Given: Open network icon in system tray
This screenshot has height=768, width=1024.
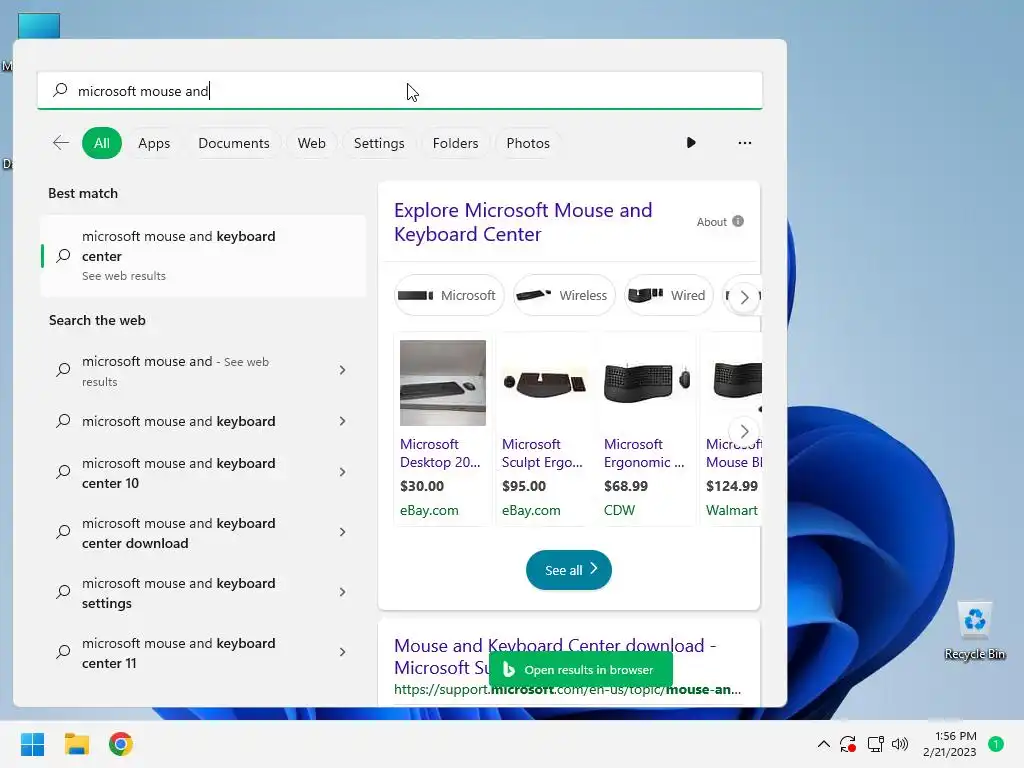Looking at the screenshot, I should point(875,744).
